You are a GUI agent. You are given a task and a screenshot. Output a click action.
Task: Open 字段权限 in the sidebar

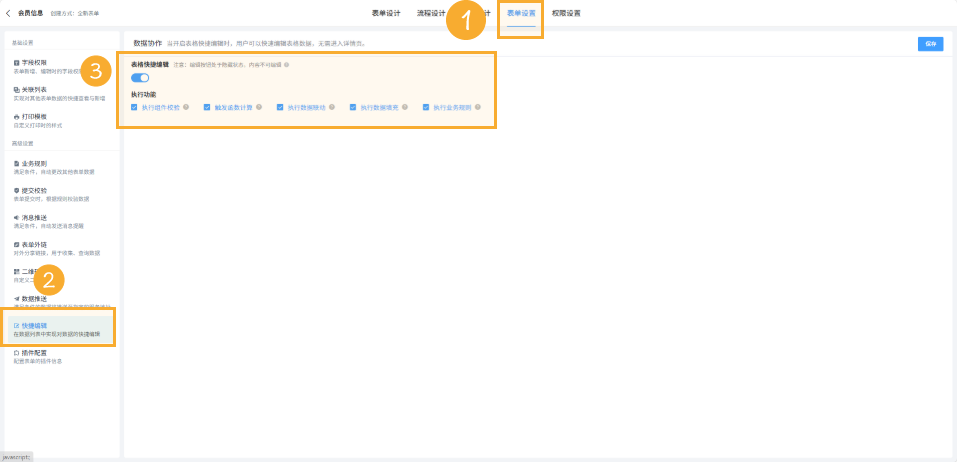click(x=35, y=62)
